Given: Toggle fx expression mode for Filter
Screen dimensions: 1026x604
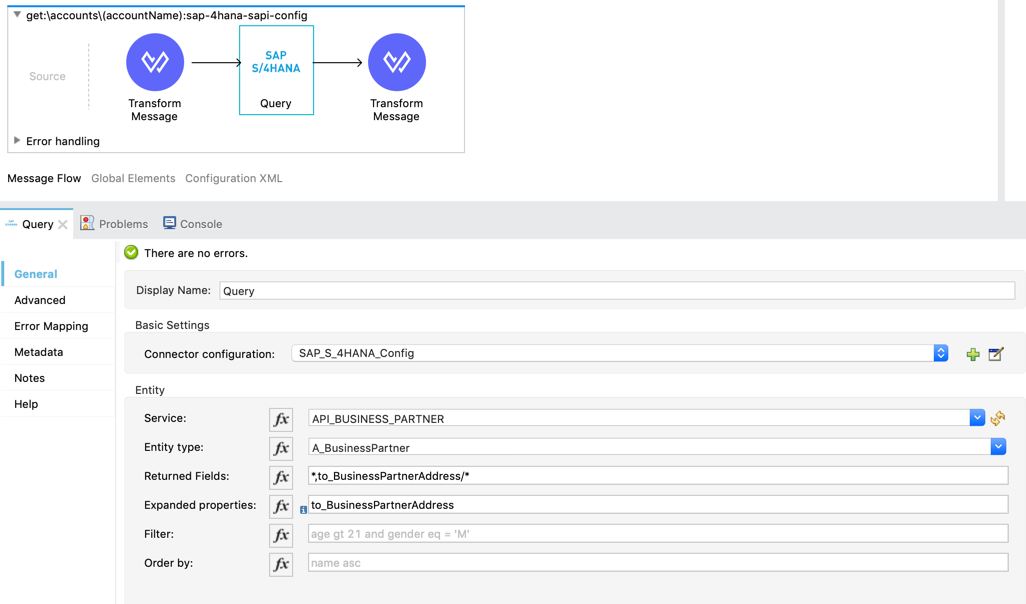Looking at the screenshot, I should (x=281, y=535).
